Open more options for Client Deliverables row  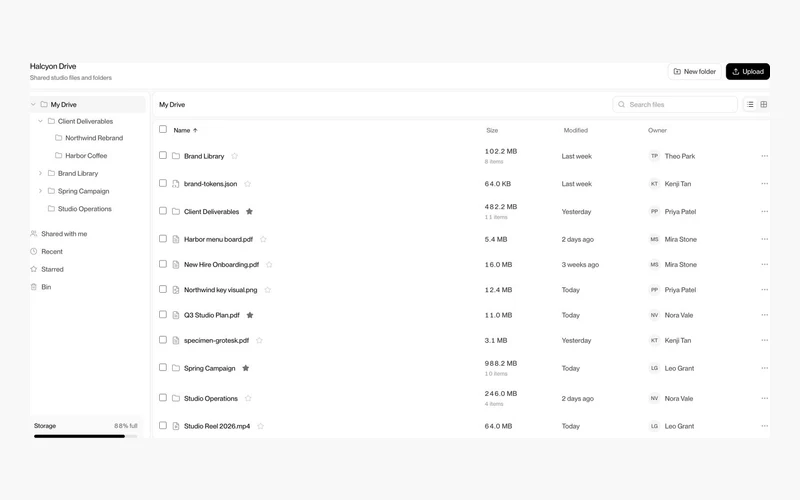point(764,211)
